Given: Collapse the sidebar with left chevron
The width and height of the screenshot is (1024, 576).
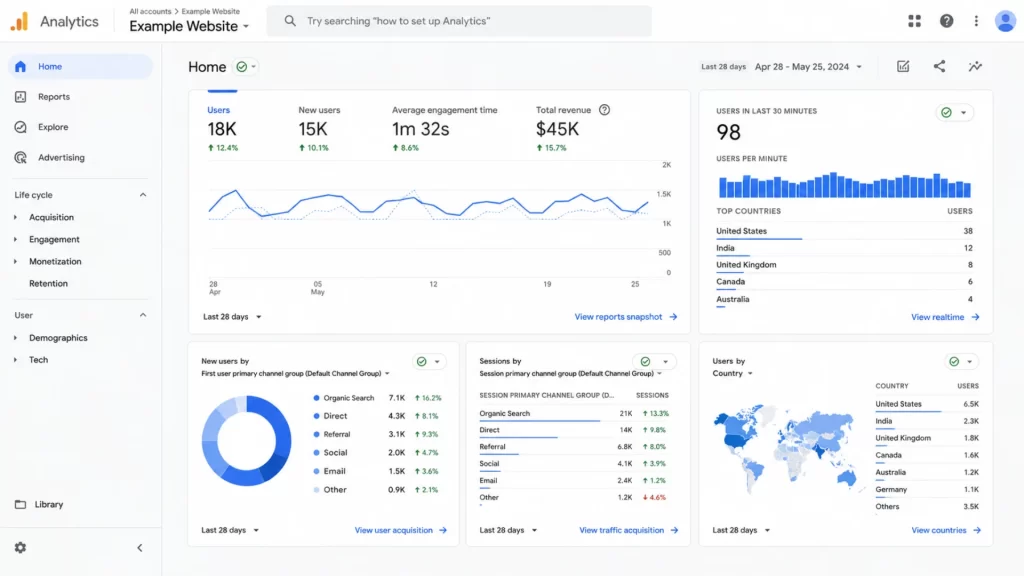Looking at the screenshot, I should pyautogui.click(x=140, y=548).
